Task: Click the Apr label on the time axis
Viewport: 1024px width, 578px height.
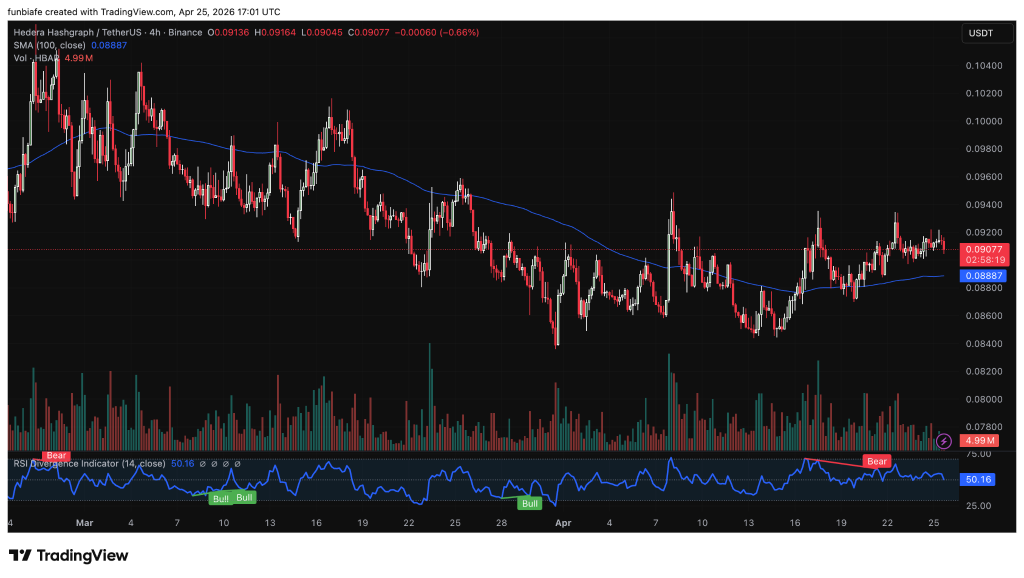Action: (562, 523)
